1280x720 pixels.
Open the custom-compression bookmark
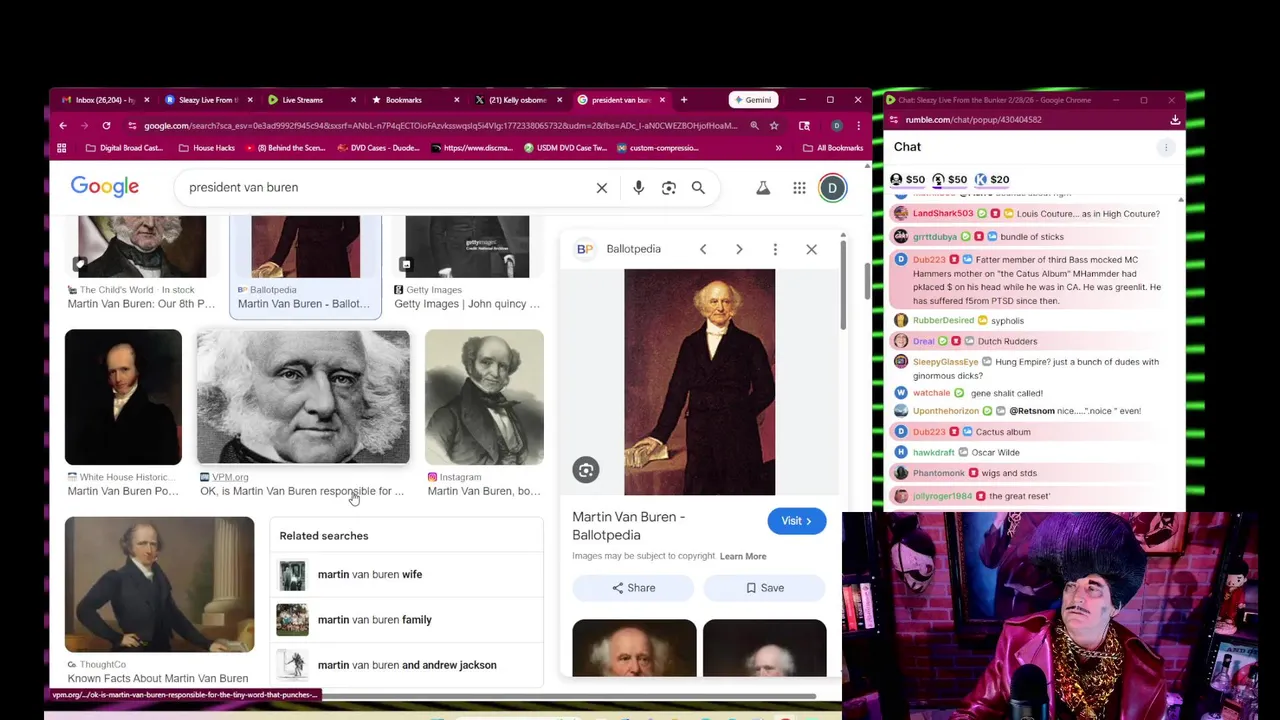[657, 148]
